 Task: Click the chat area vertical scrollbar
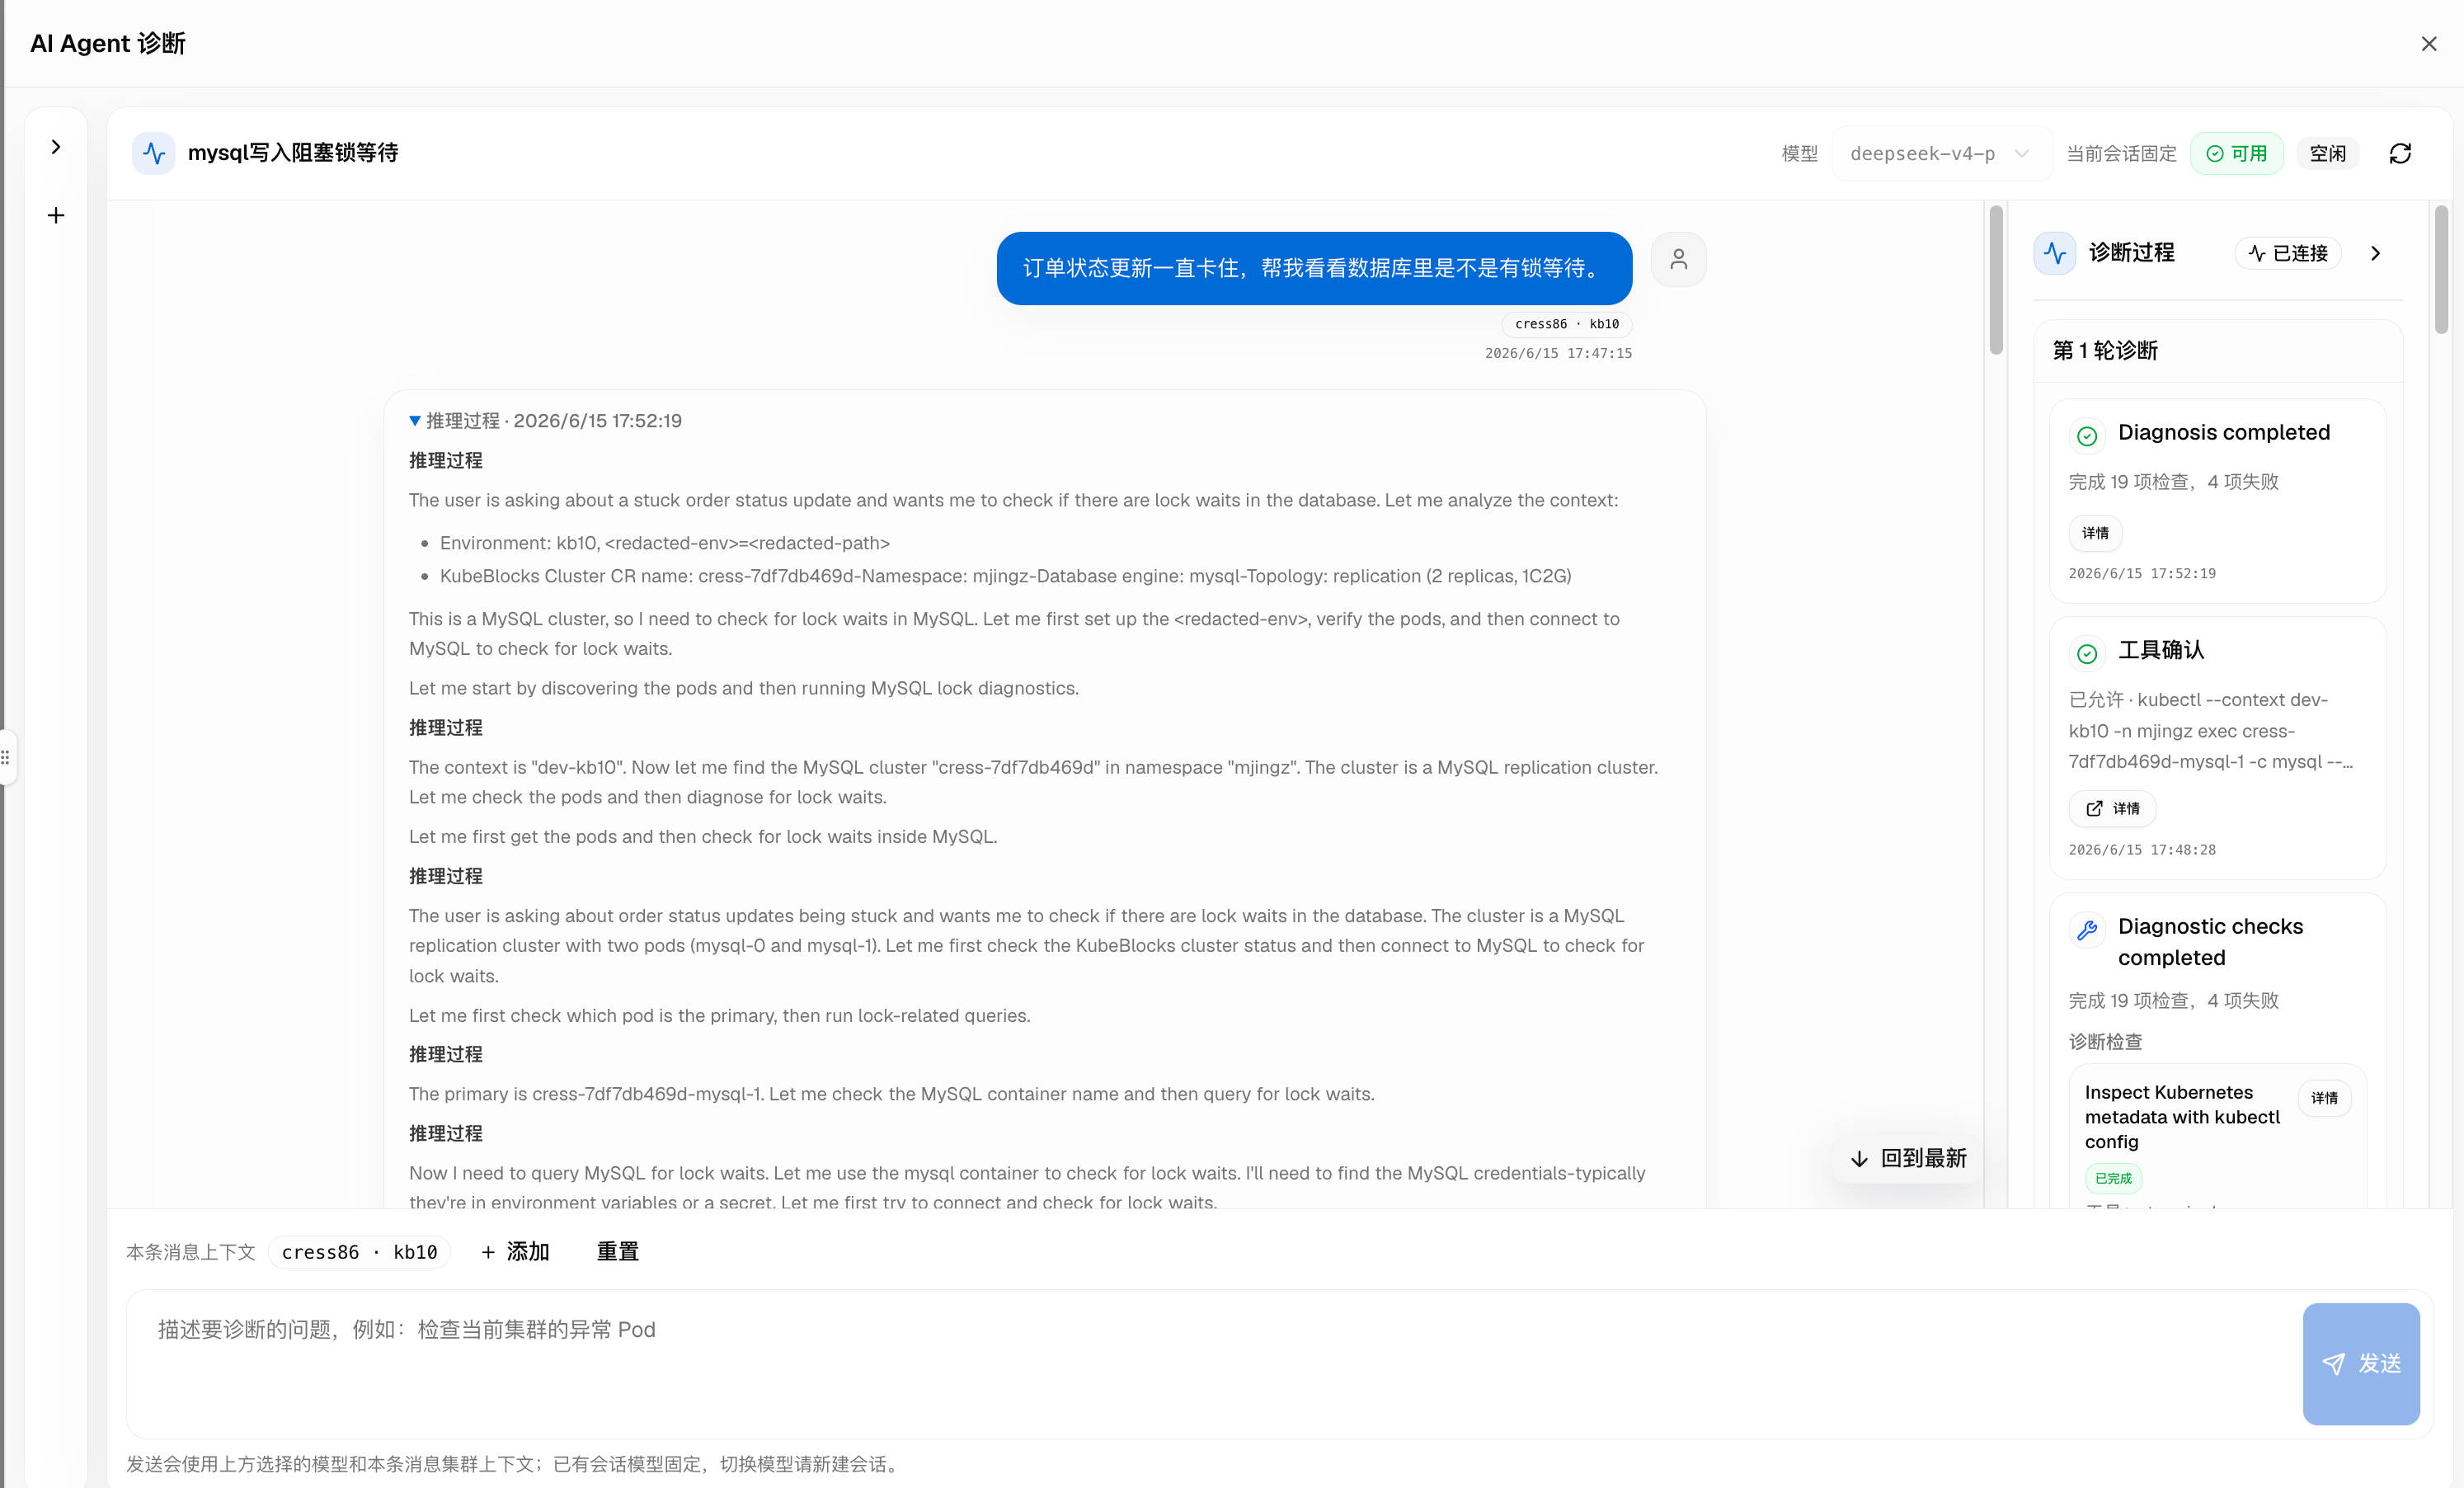(x=1996, y=280)
